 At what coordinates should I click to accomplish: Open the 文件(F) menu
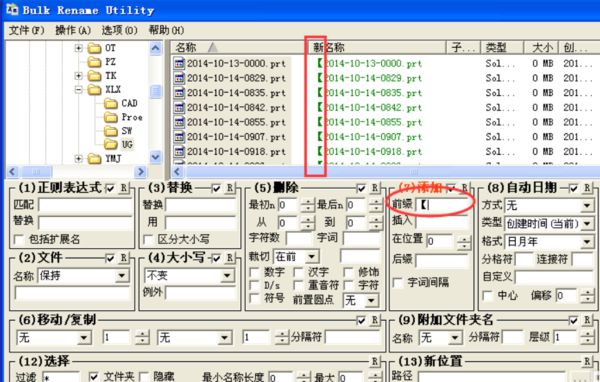point(26,30)
